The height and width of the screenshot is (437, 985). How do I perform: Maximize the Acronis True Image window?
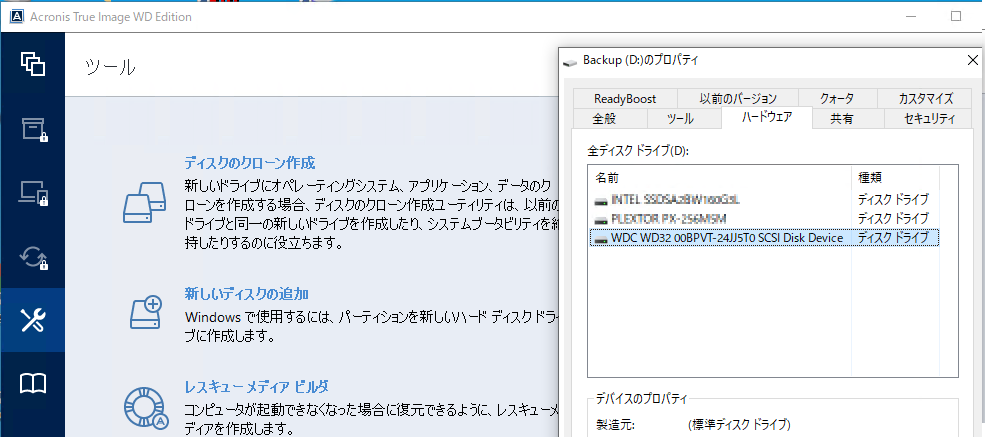955,16
